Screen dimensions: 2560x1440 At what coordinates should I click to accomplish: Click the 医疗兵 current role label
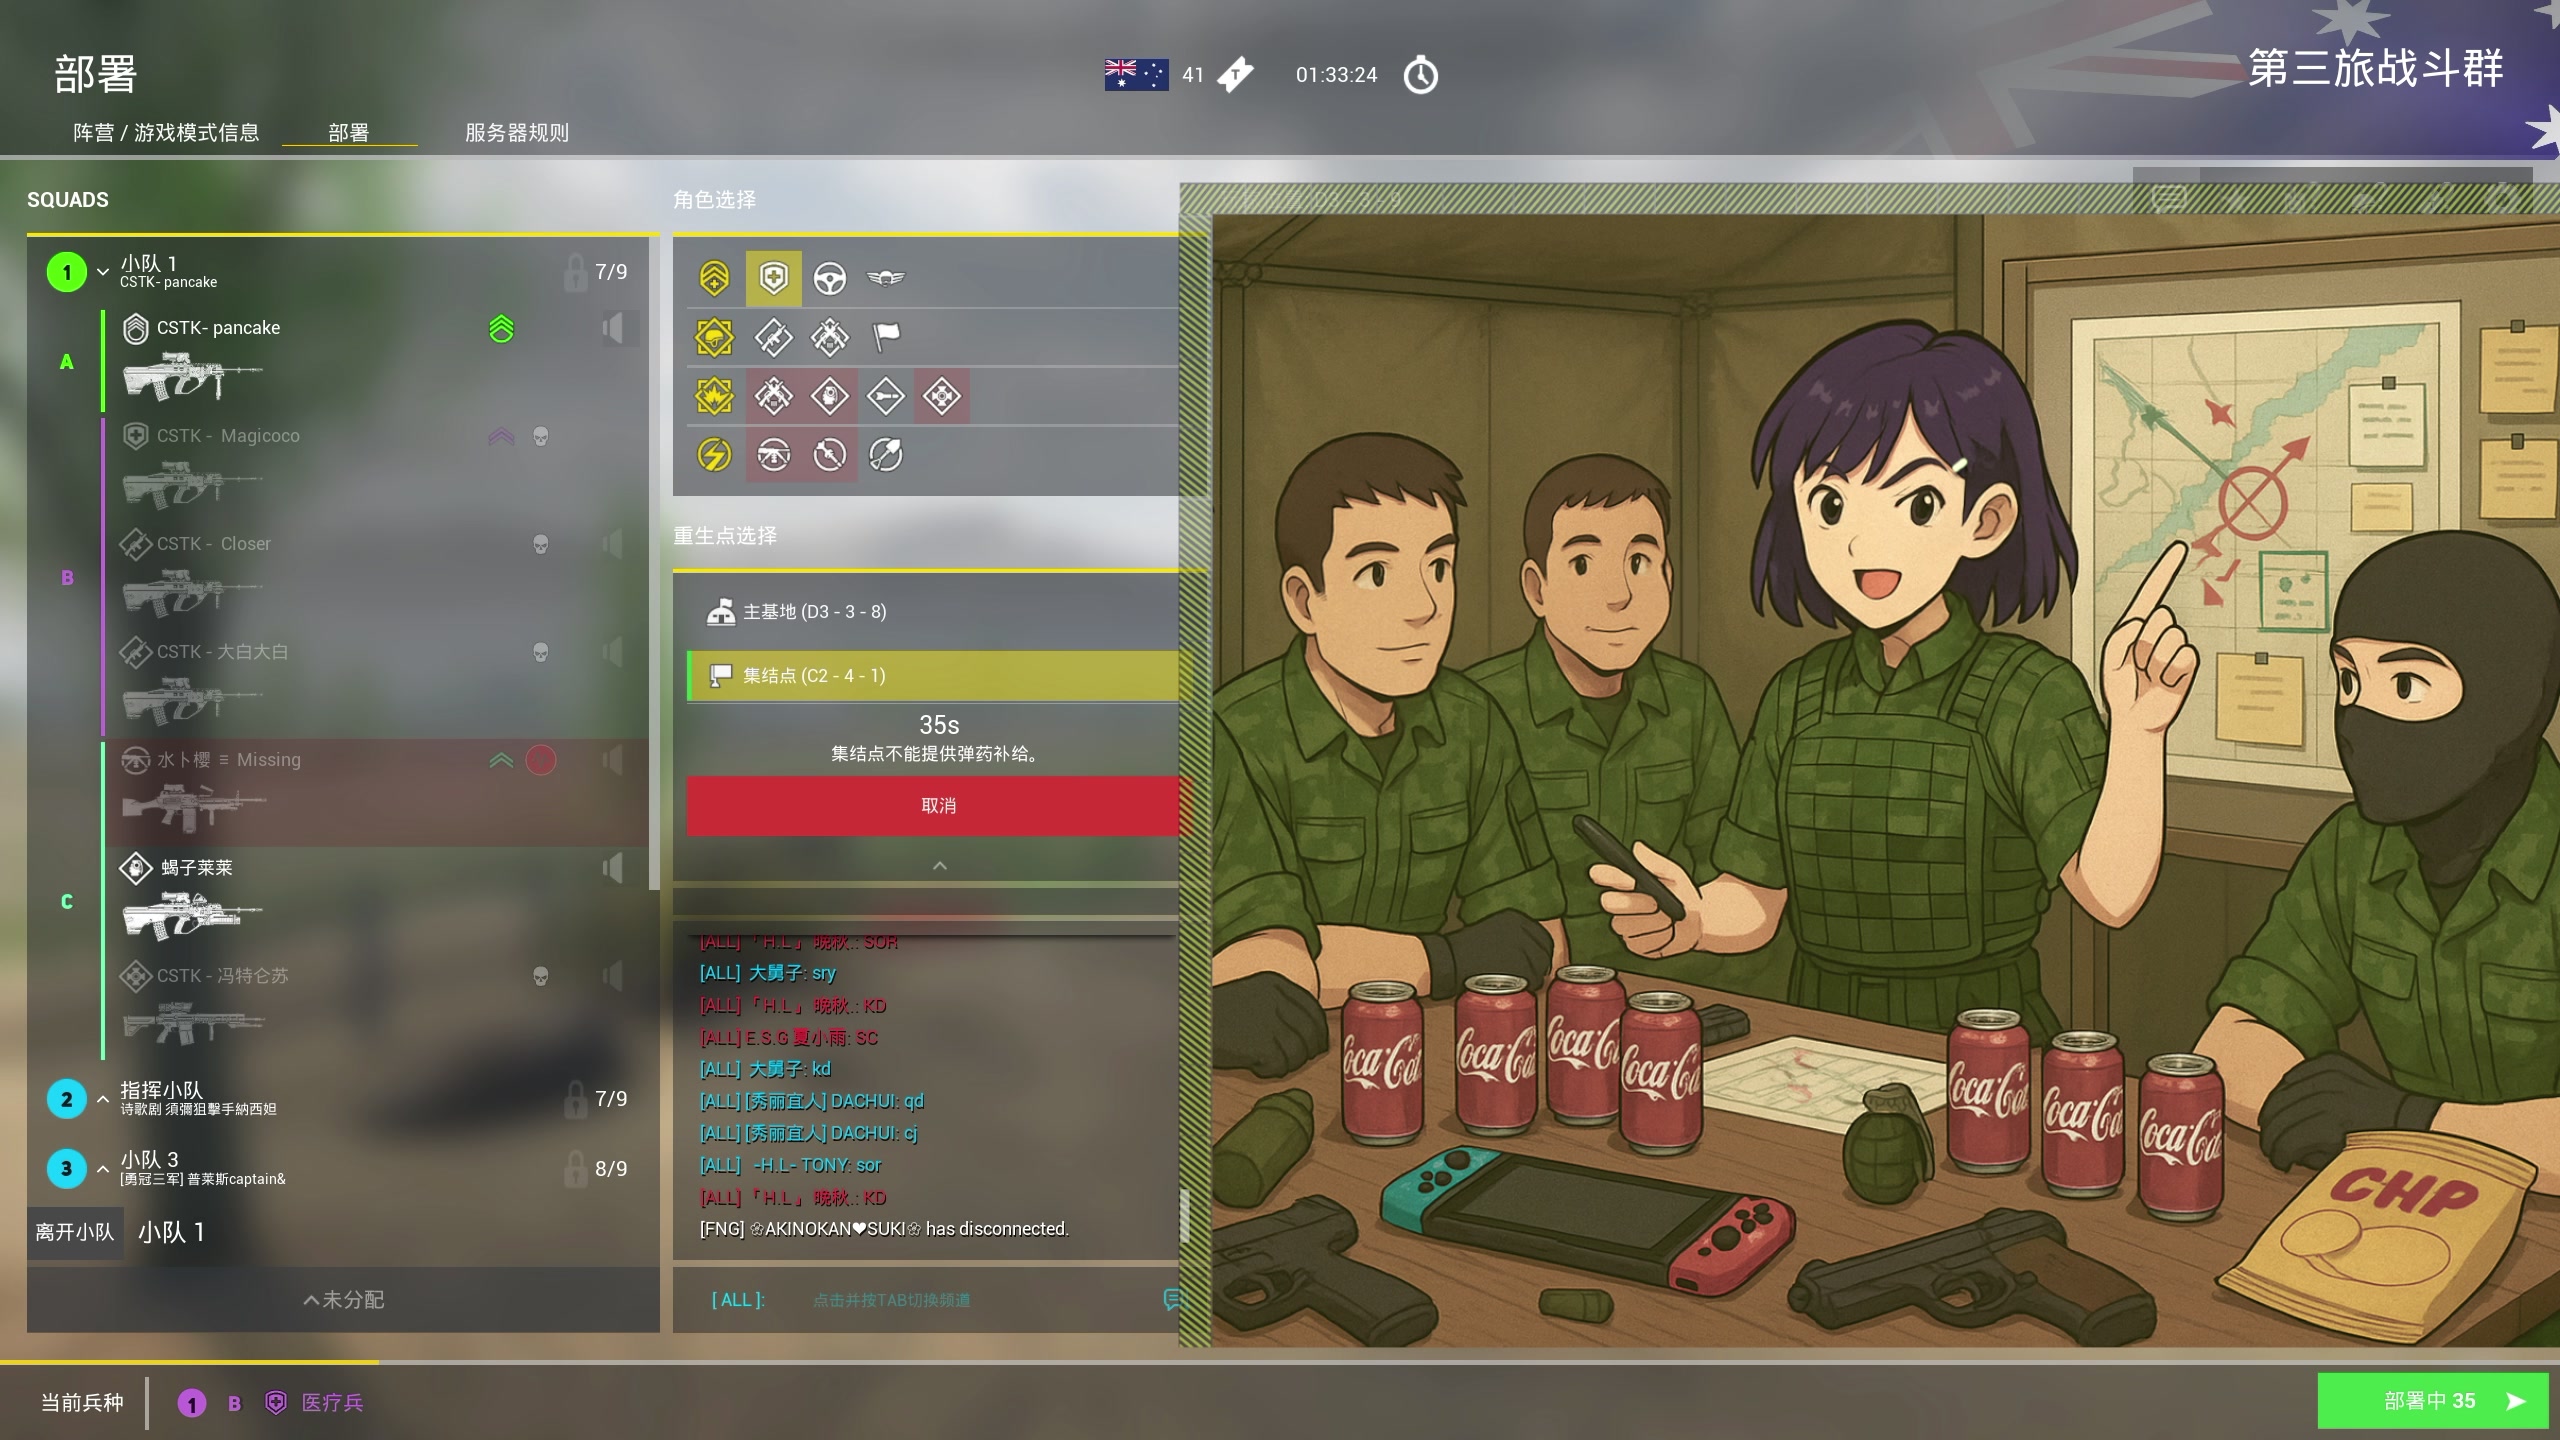coord(332,1402)
